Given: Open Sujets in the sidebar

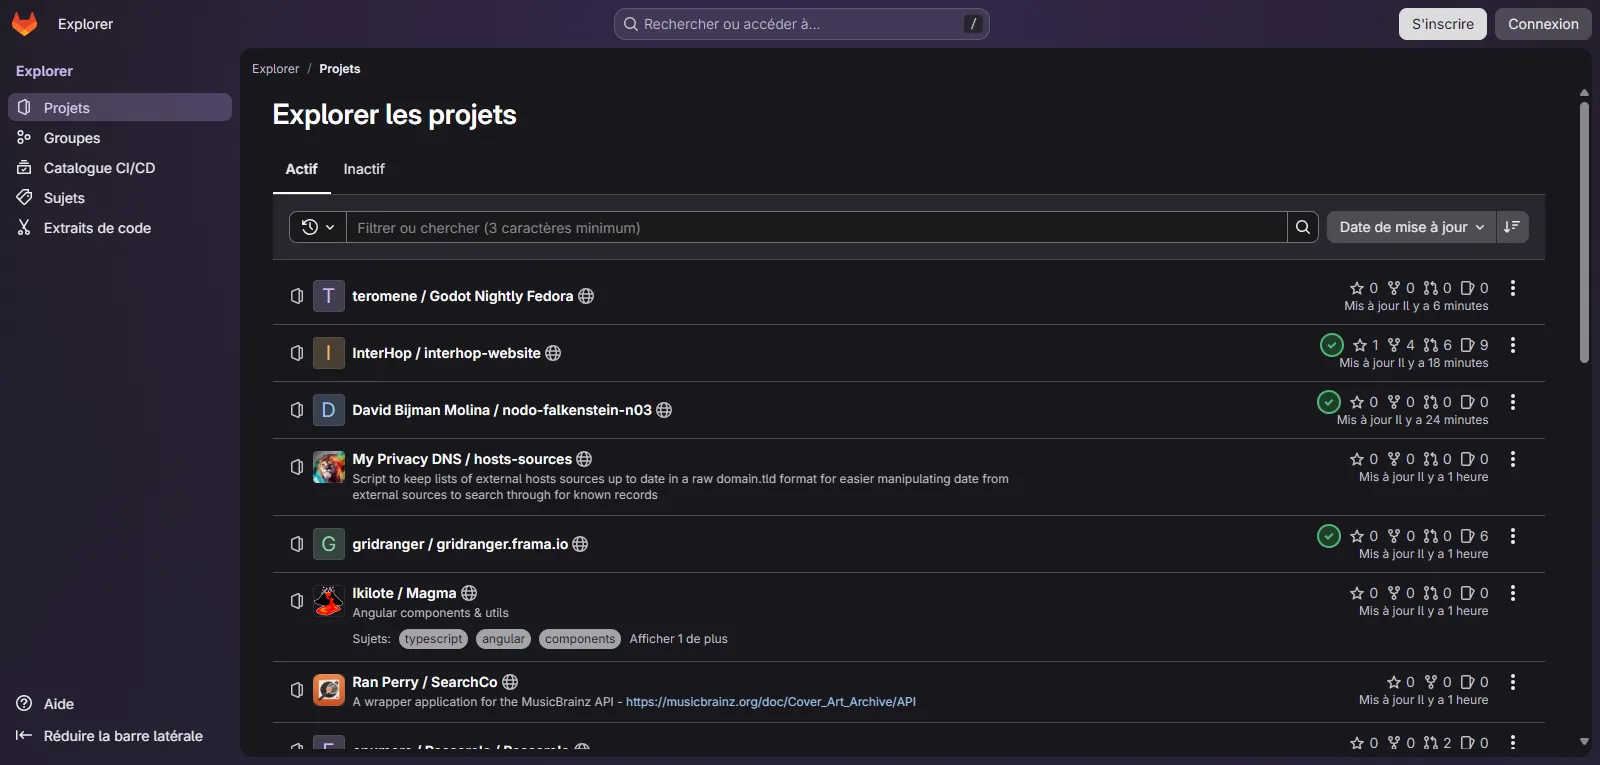Looking at the screenshot, I should [120, 197].
